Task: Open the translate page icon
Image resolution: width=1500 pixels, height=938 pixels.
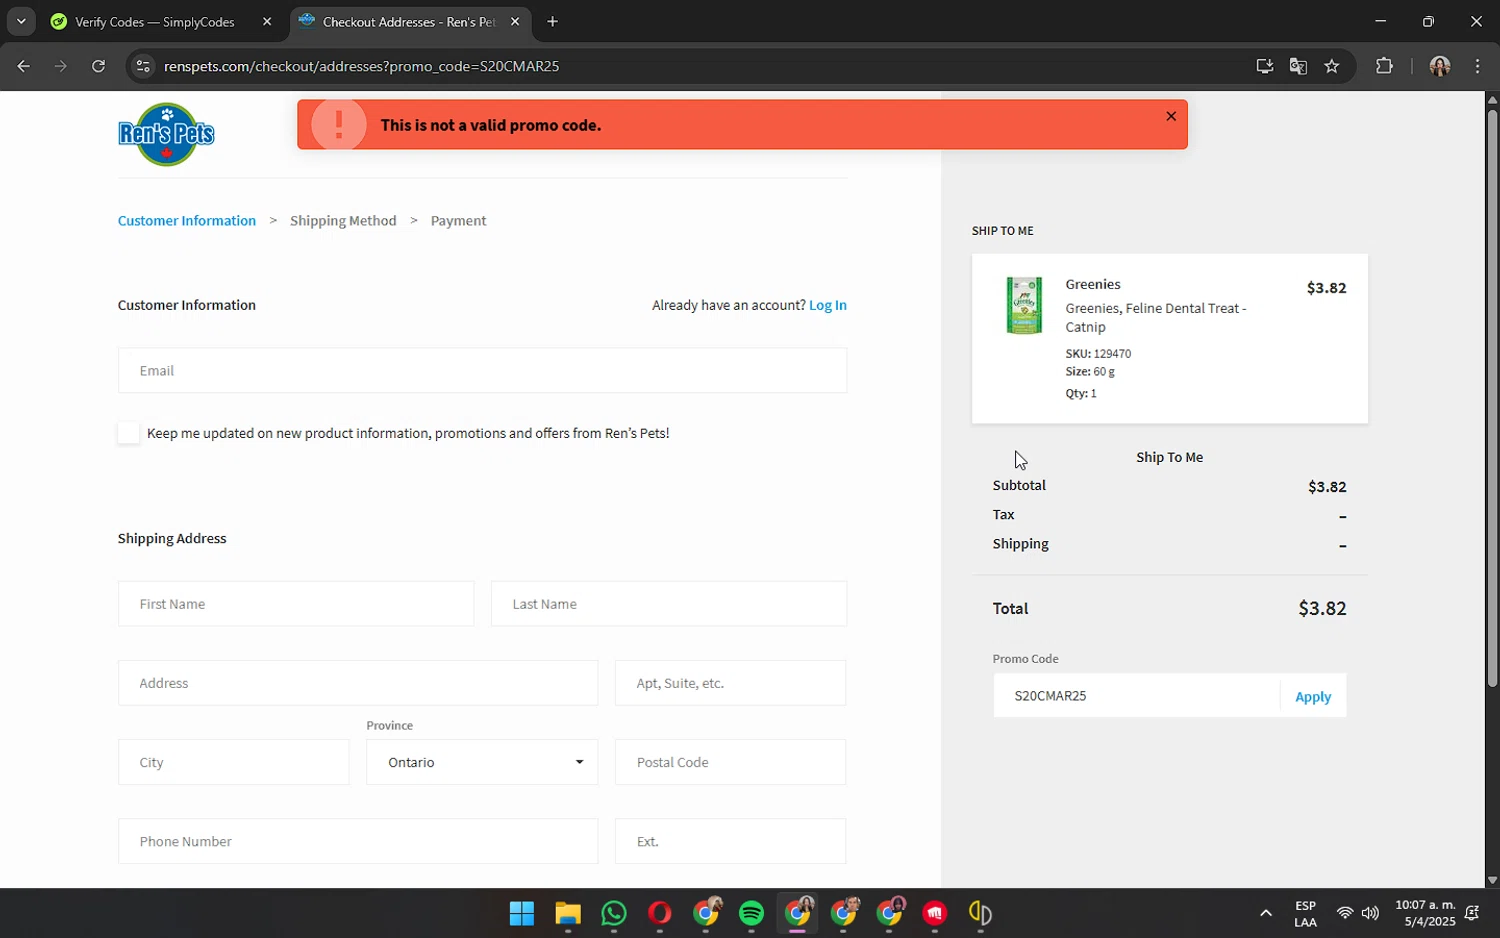Action: click(x=1298, y=66)
